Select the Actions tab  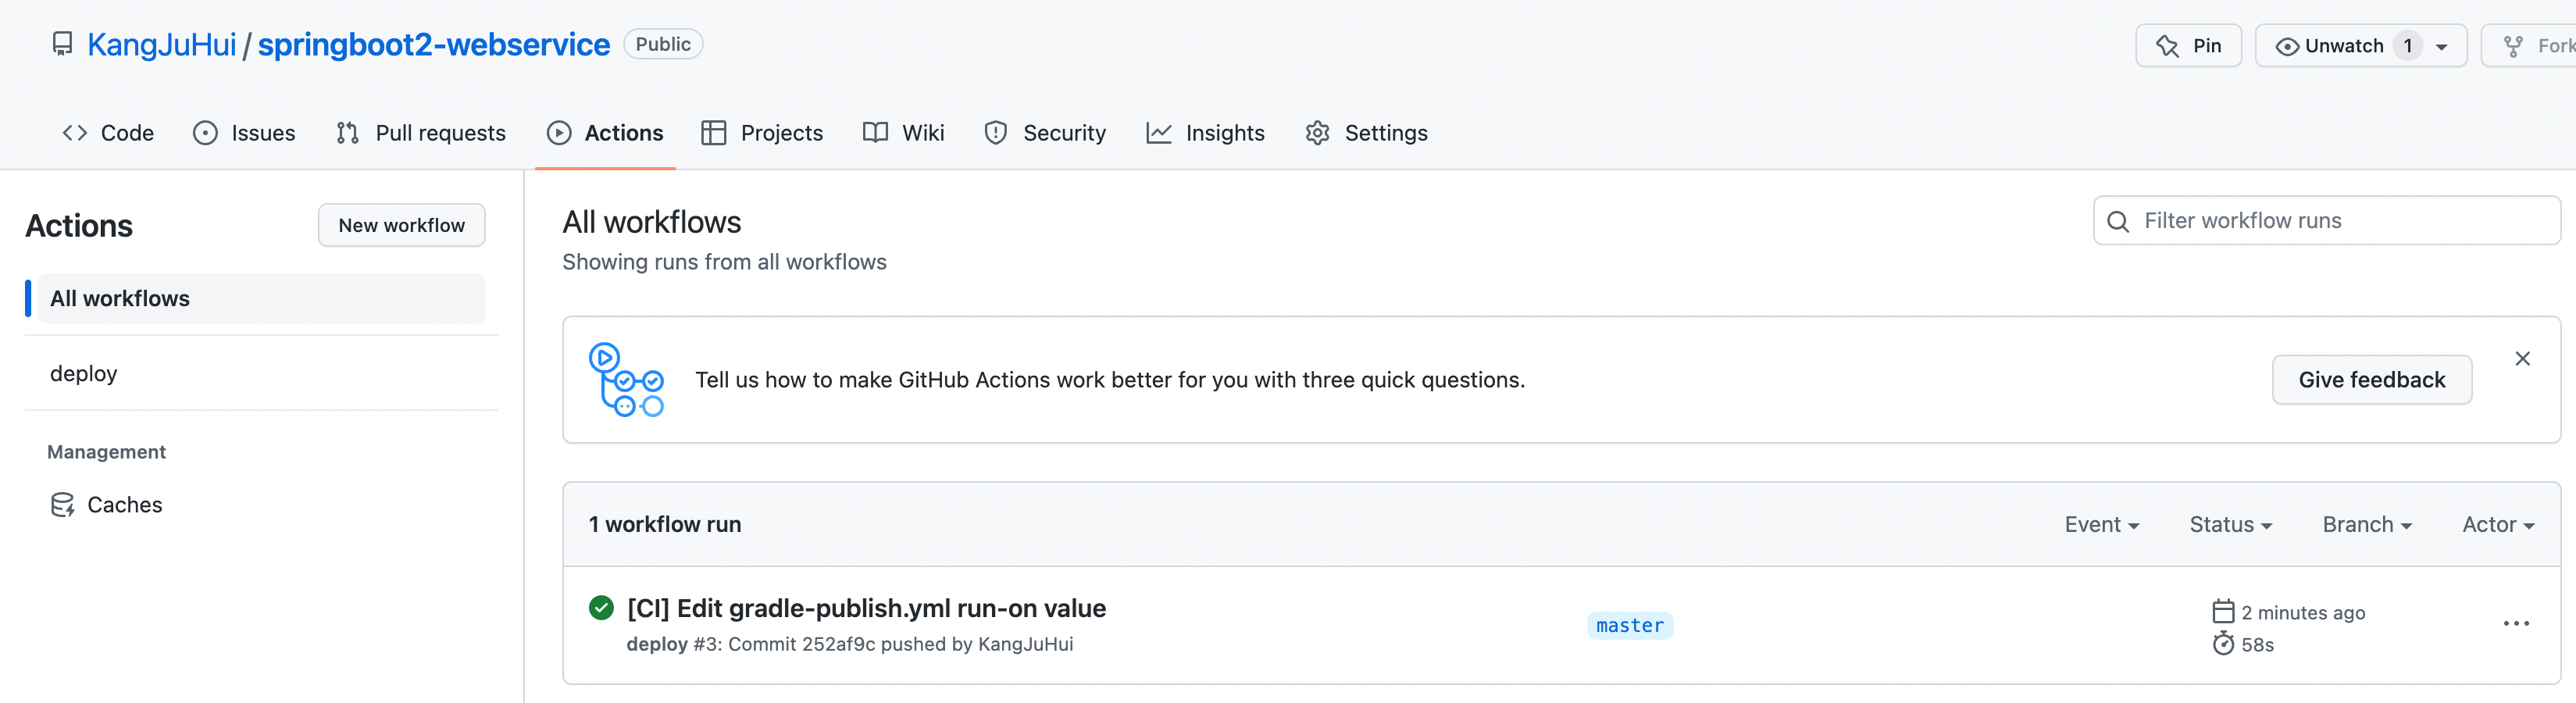605,133
